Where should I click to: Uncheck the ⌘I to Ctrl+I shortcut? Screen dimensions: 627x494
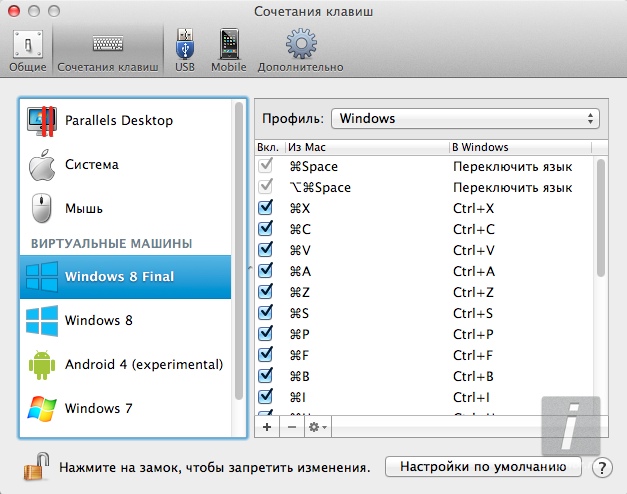pos(266,396)
